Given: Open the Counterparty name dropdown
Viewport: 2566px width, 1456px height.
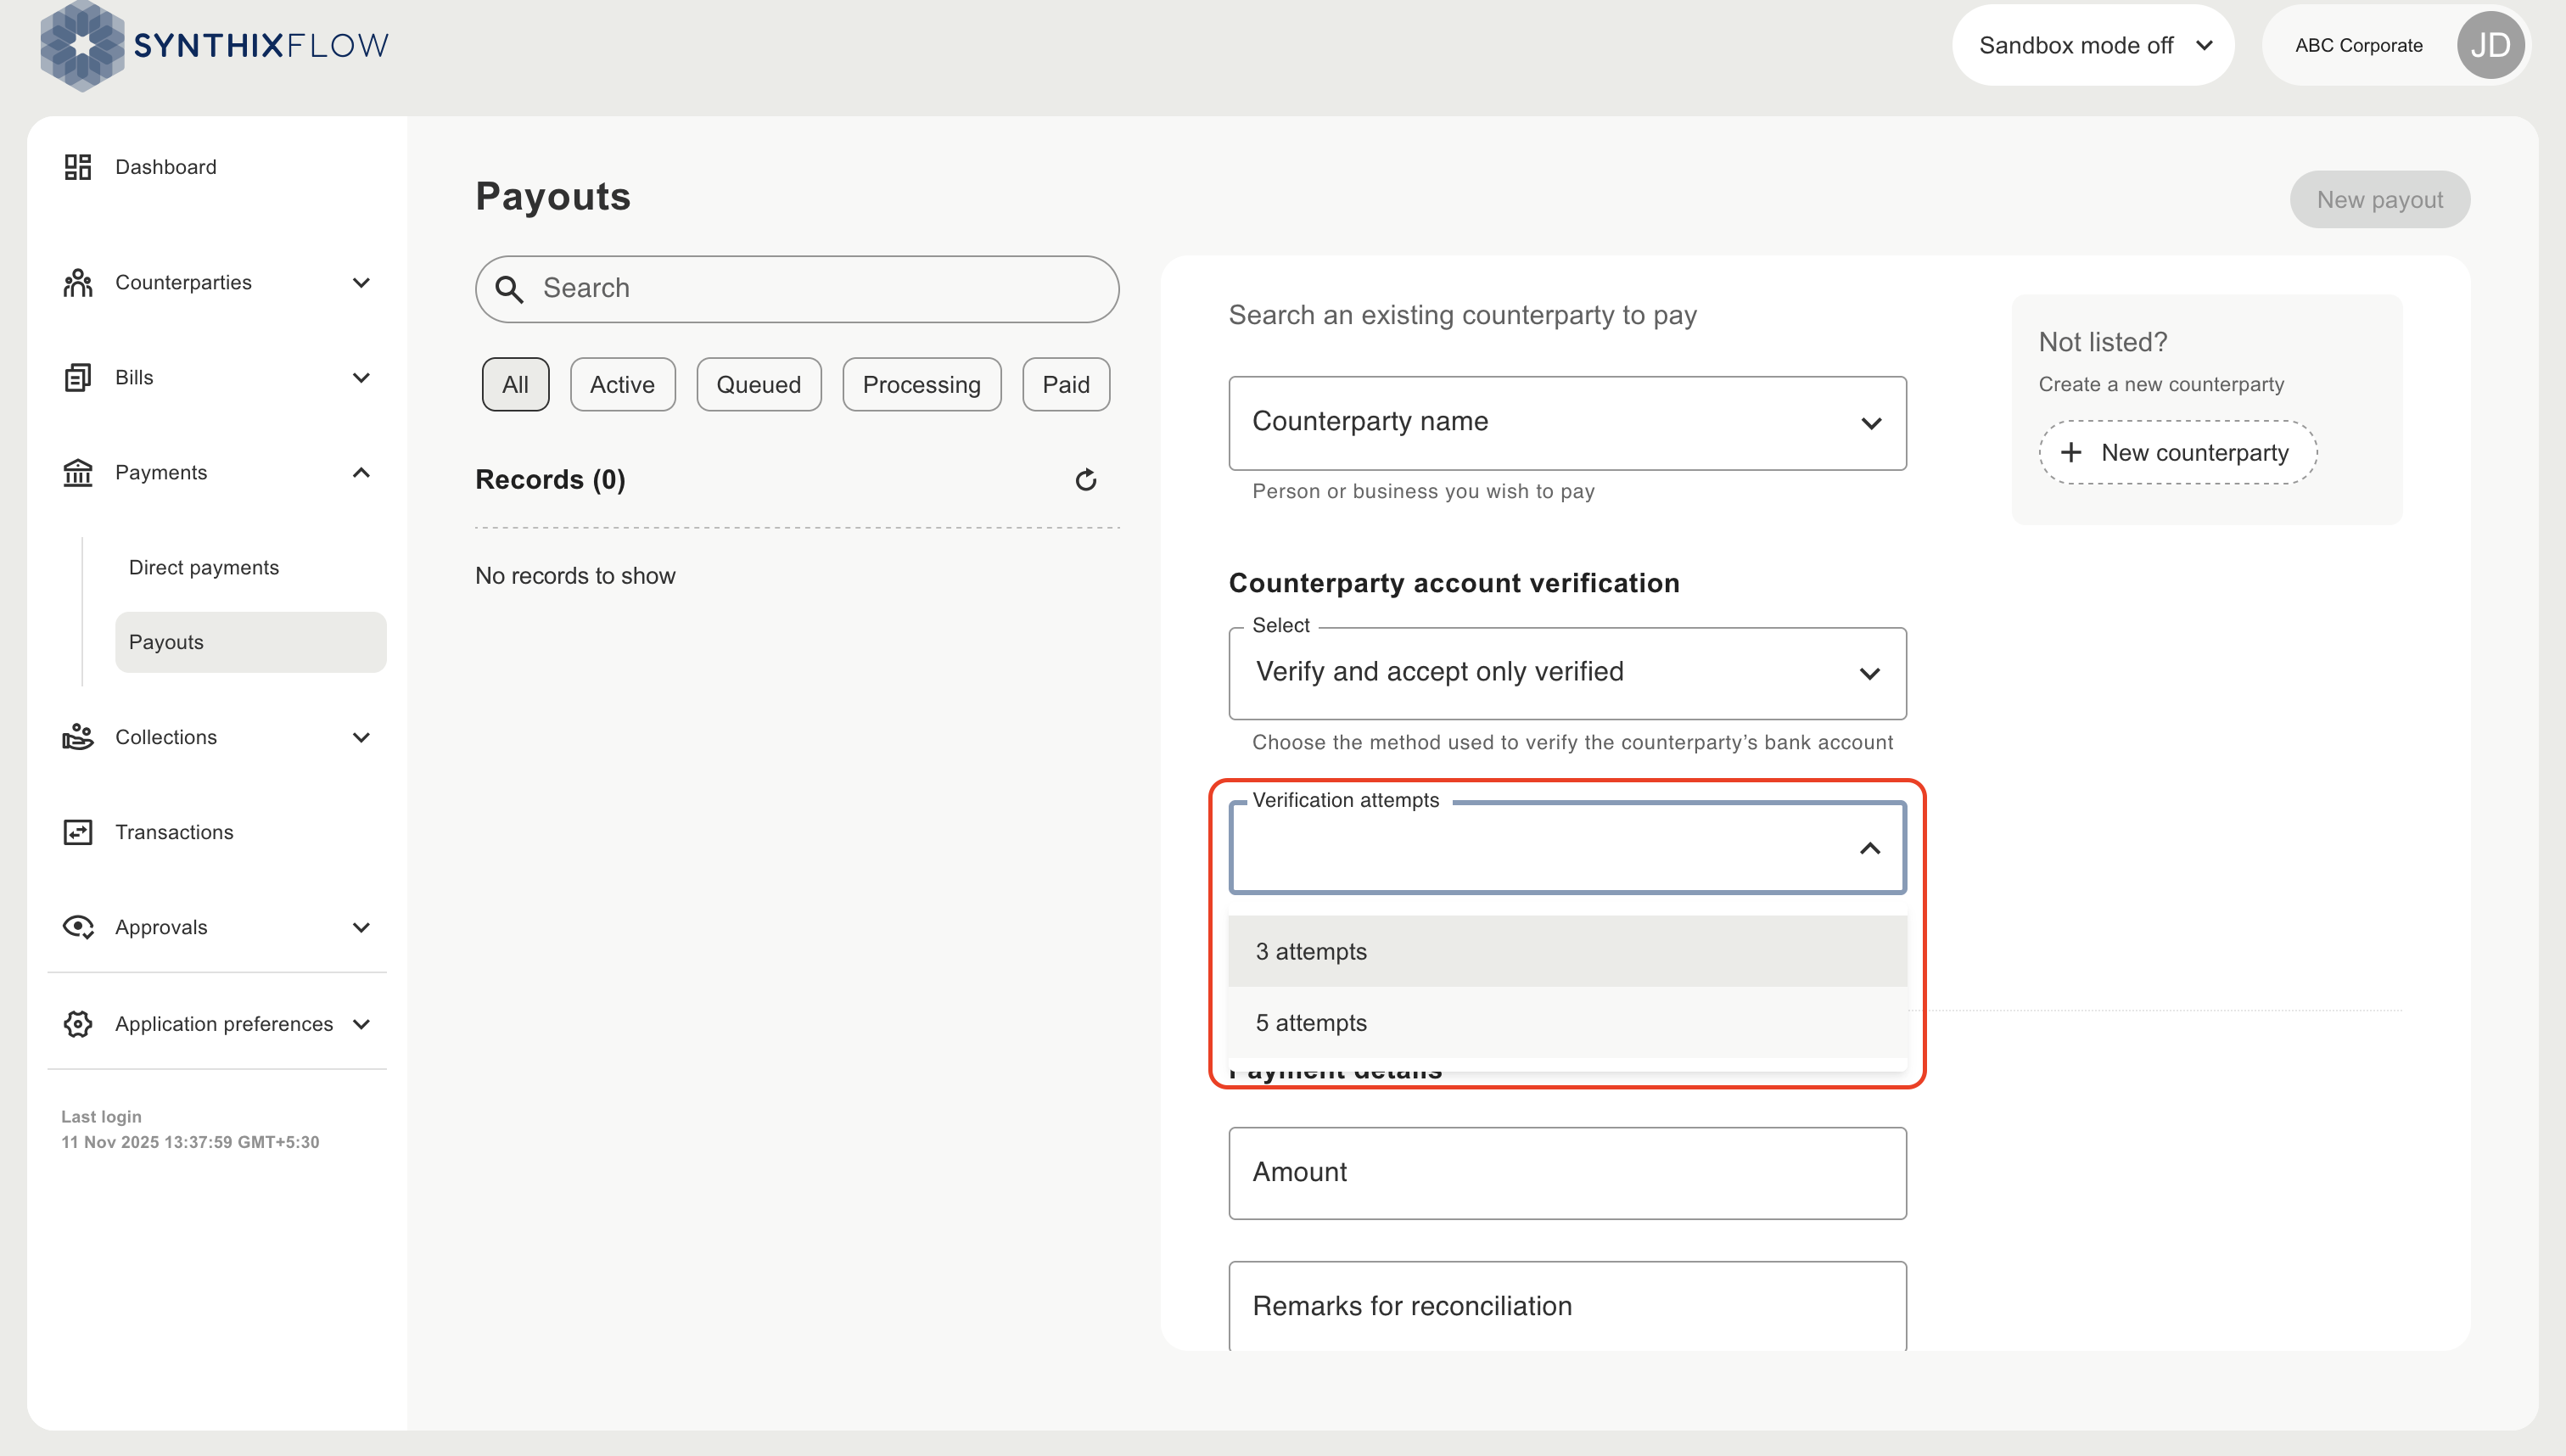Looking at the screenshot, I should (x=1567, y=423).
